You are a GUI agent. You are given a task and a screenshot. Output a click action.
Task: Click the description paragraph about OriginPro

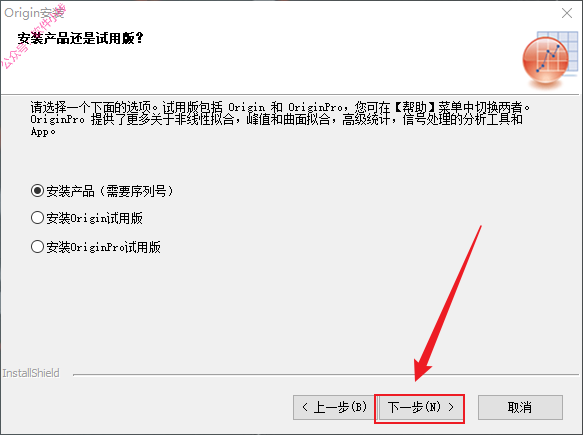[x=280, y=119]
